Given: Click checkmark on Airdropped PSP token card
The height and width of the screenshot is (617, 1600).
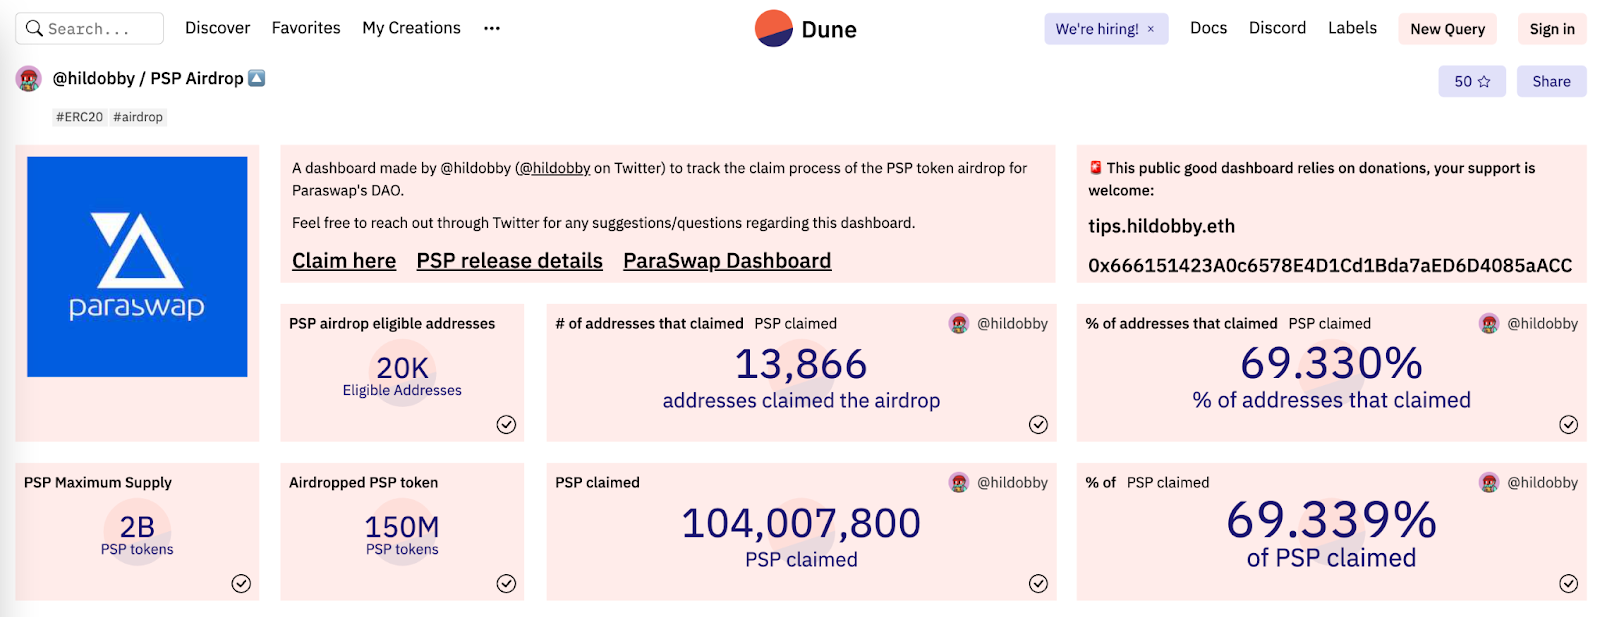Looking at the screenshot, I should 506,584.
